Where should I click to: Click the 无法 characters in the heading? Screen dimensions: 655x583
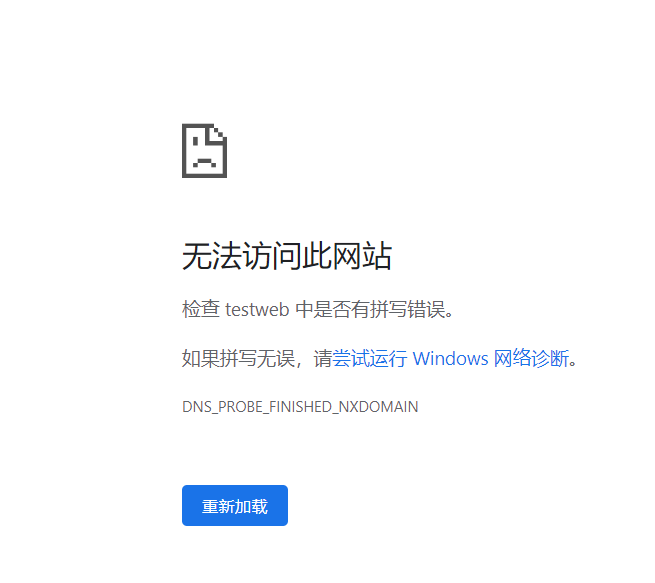[212, 256]
